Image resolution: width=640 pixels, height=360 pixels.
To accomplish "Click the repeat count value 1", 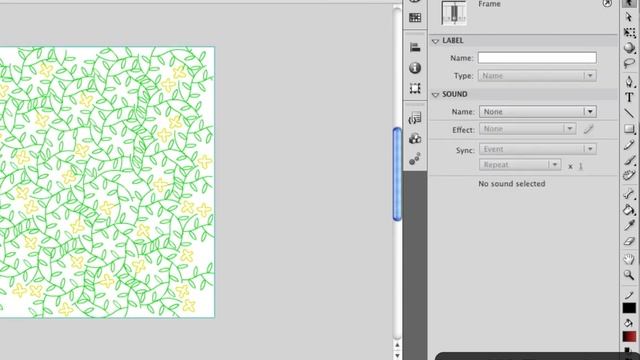I will (580, 166).
